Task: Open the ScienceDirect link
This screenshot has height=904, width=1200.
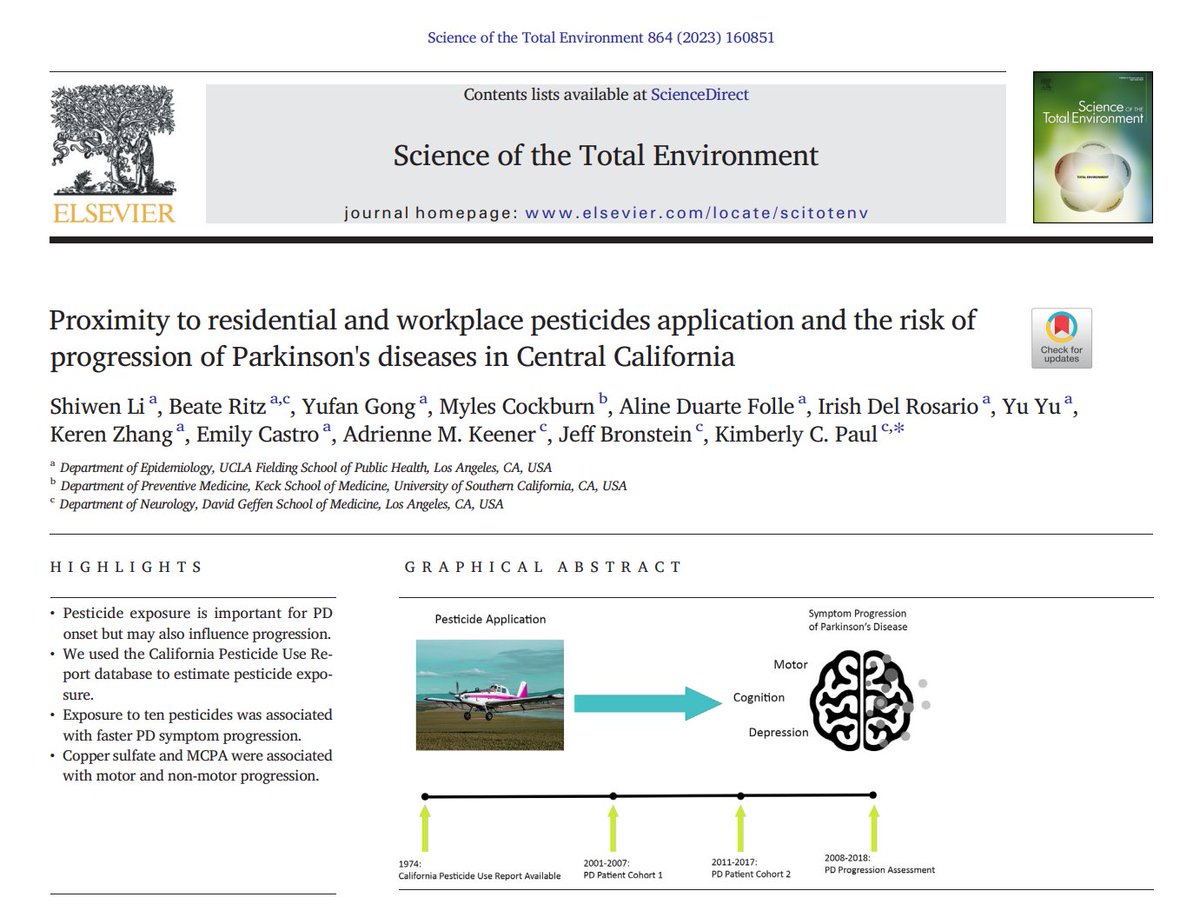Action: click(700, 94)
